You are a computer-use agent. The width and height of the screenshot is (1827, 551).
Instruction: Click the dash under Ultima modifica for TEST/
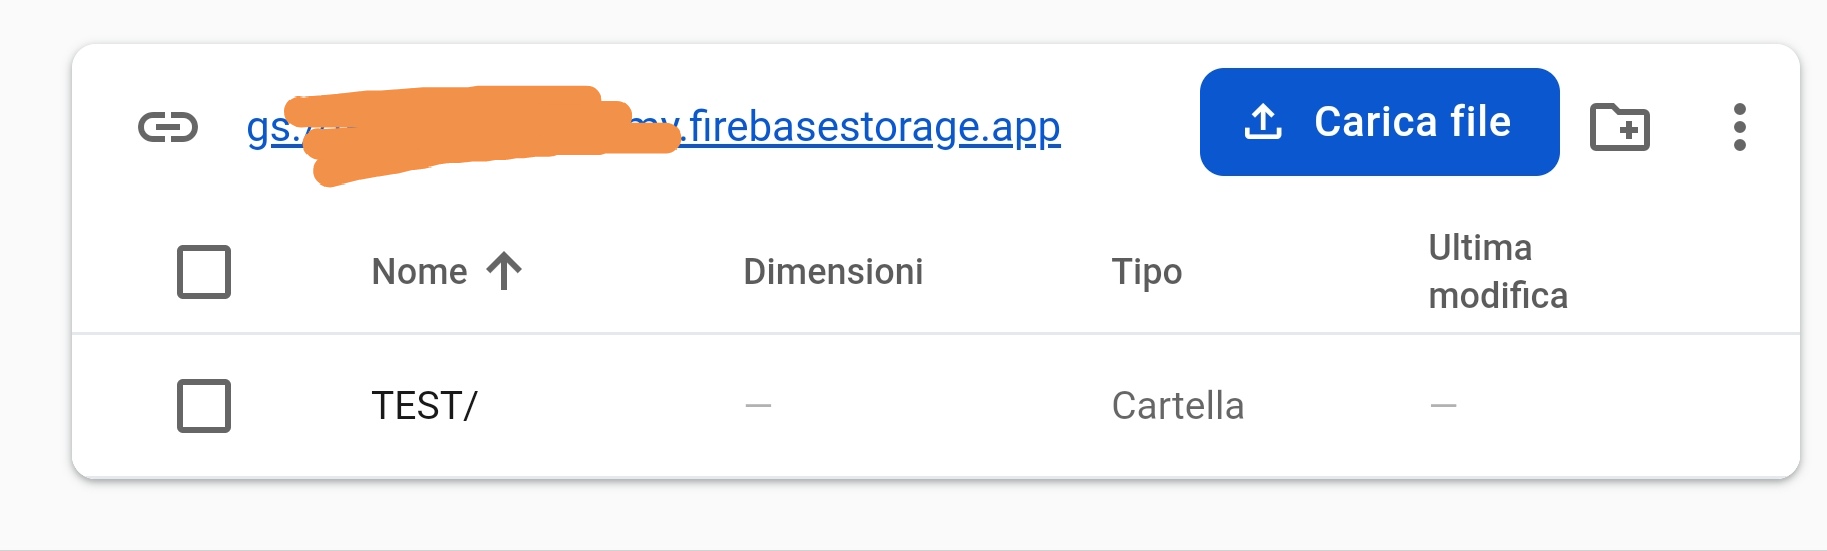[1443, 405]
